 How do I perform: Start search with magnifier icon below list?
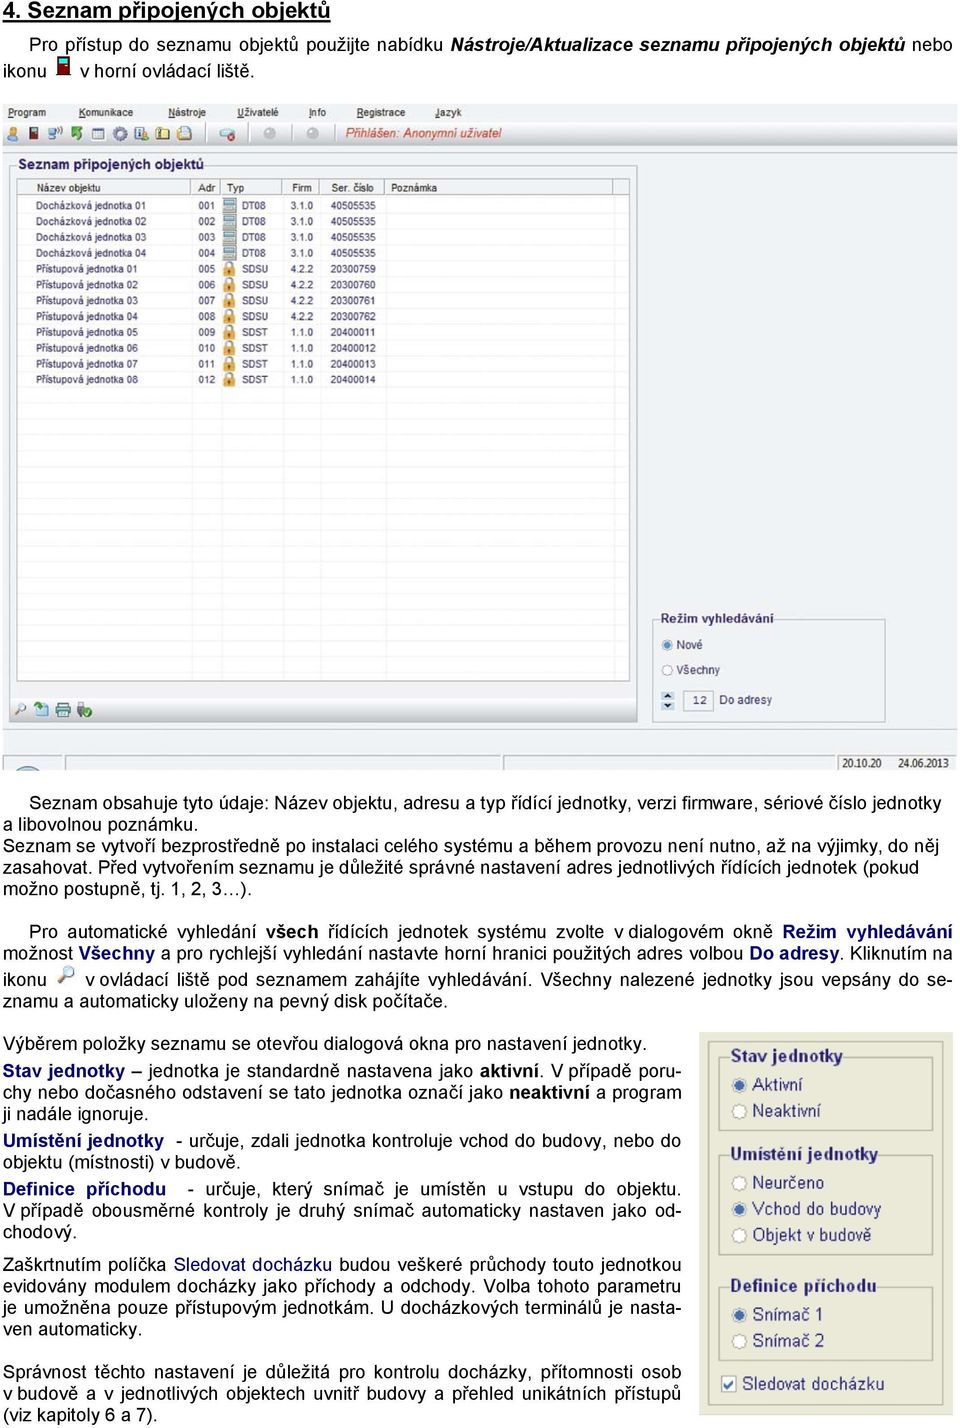pyautogui.click(x=20, y=709)
